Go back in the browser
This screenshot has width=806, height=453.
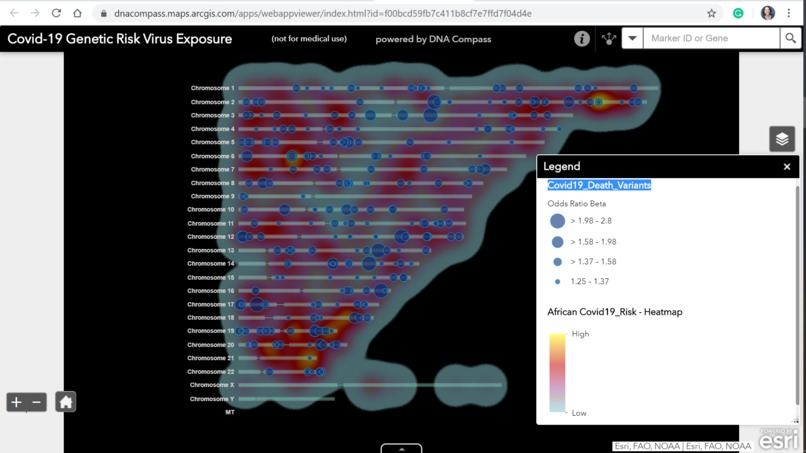(x=14, y=13)
